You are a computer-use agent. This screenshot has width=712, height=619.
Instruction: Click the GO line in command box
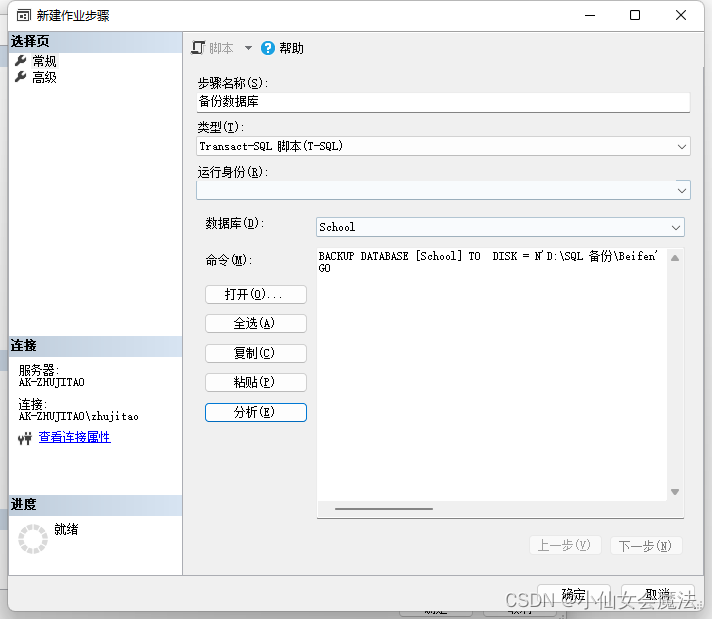click(325, 268)
